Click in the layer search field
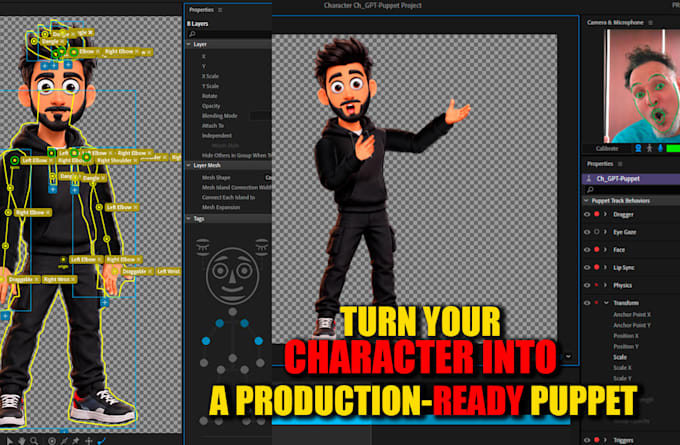This screenshot has width=680, height=445. (229, 34)
